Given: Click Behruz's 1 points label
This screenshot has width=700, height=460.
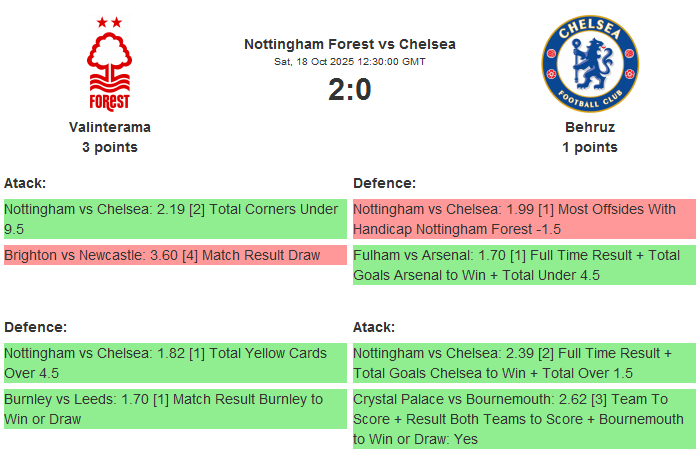Looking at the screenshot, I should 589,147.
